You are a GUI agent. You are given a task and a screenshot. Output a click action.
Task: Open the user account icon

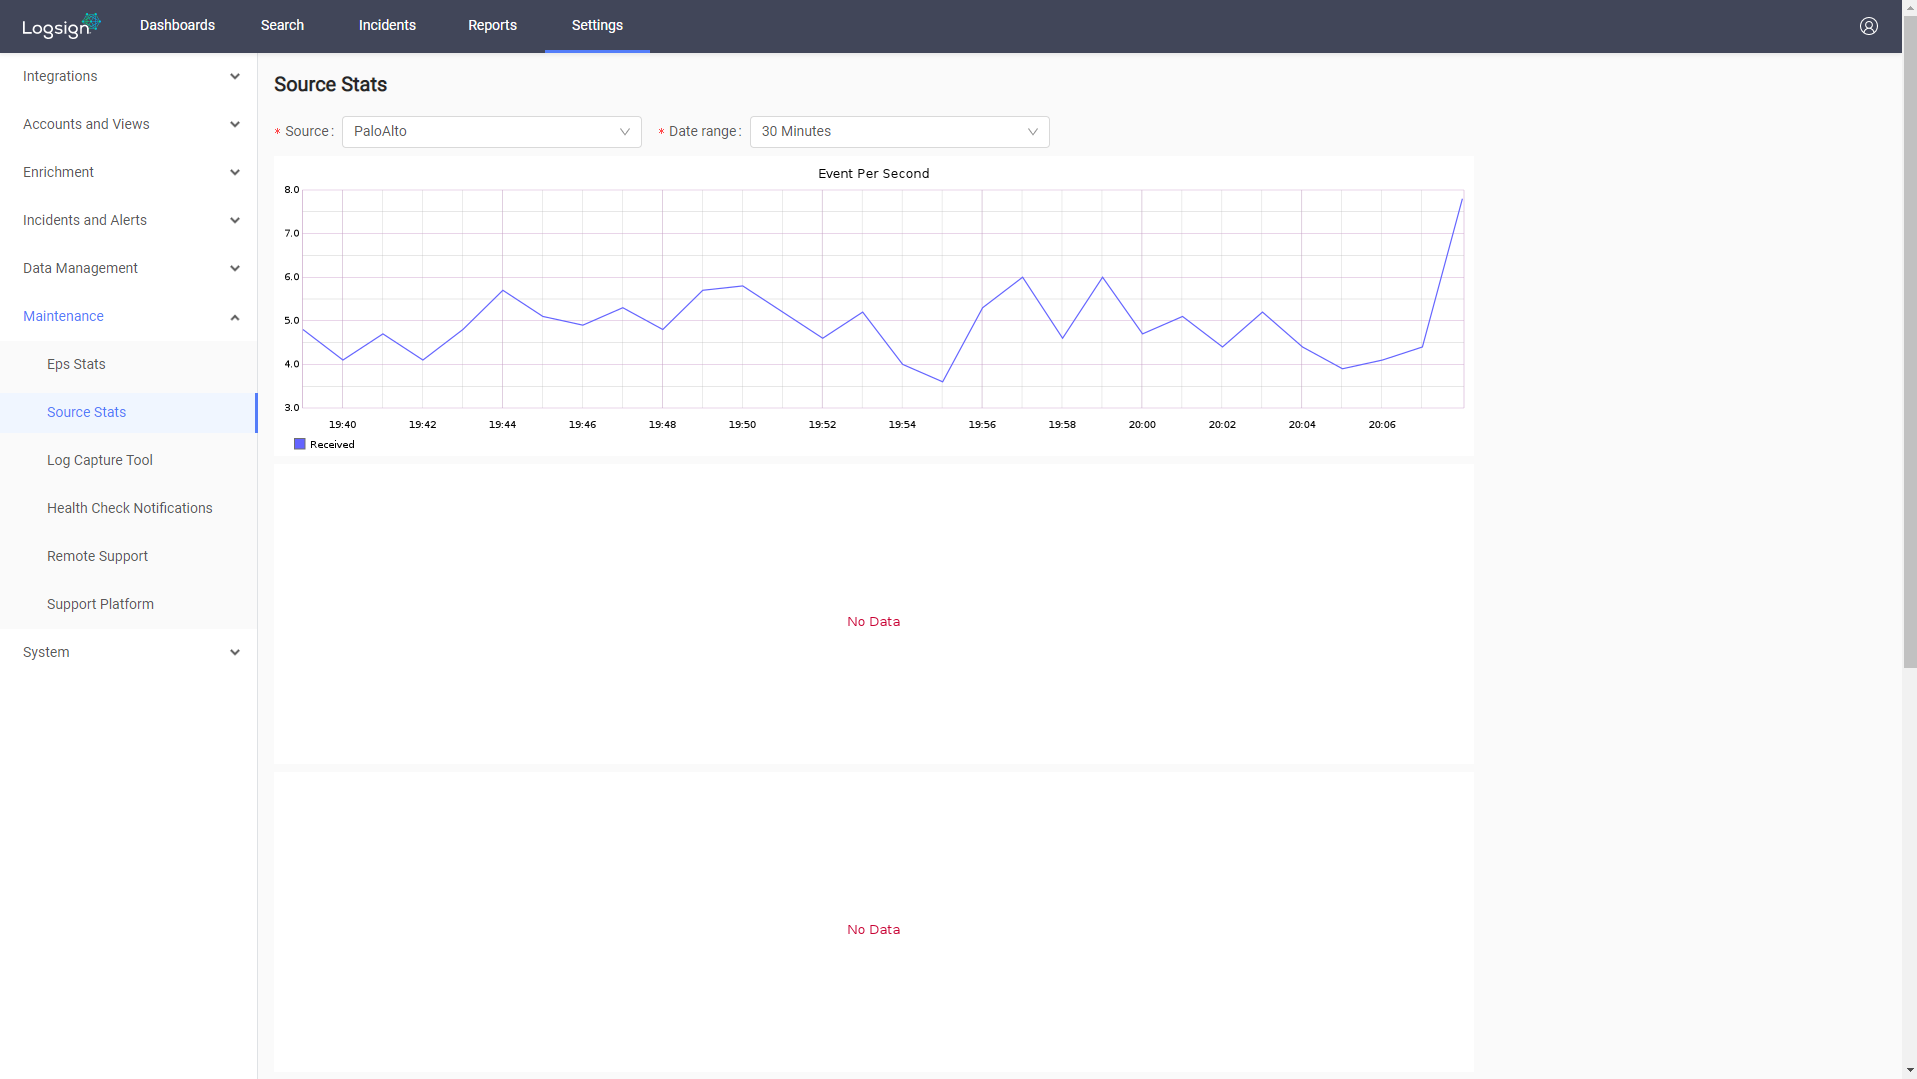point(1868,26)
